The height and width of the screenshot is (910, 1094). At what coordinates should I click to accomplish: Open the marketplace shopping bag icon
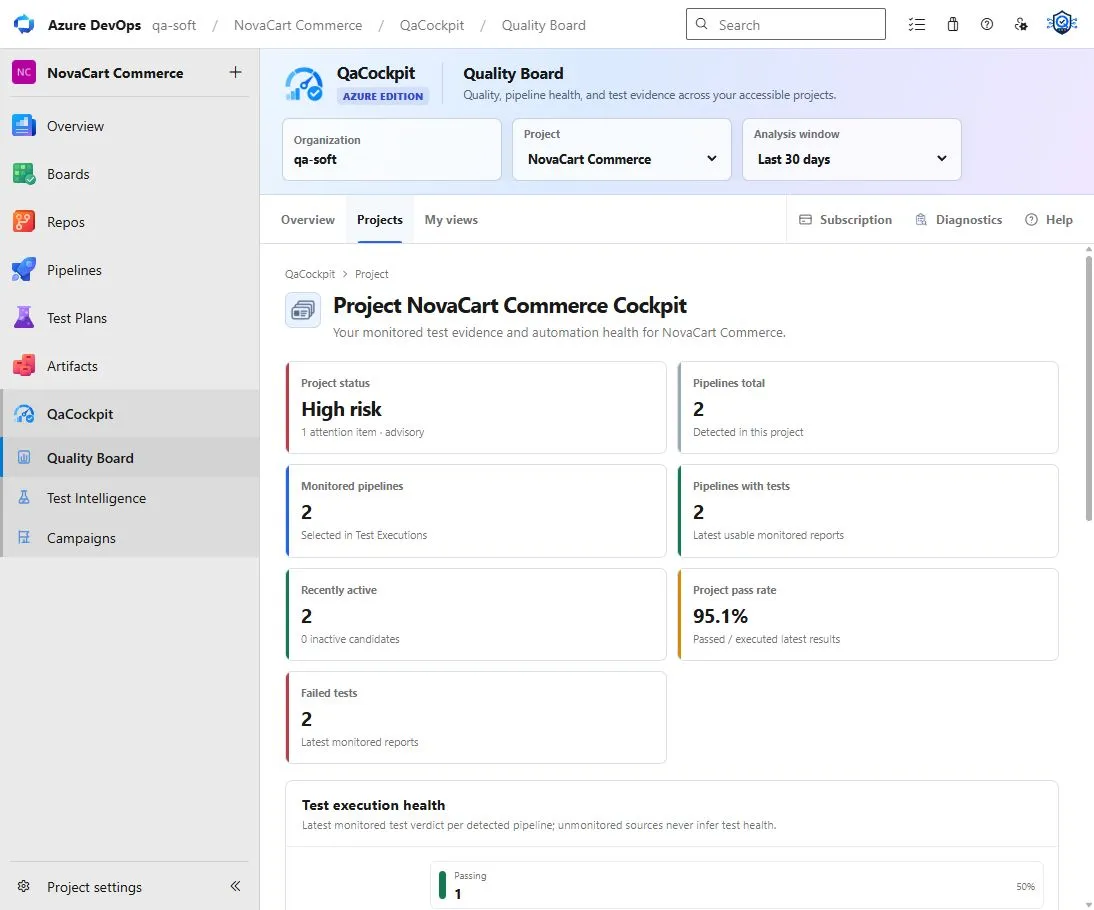[952, 24]
